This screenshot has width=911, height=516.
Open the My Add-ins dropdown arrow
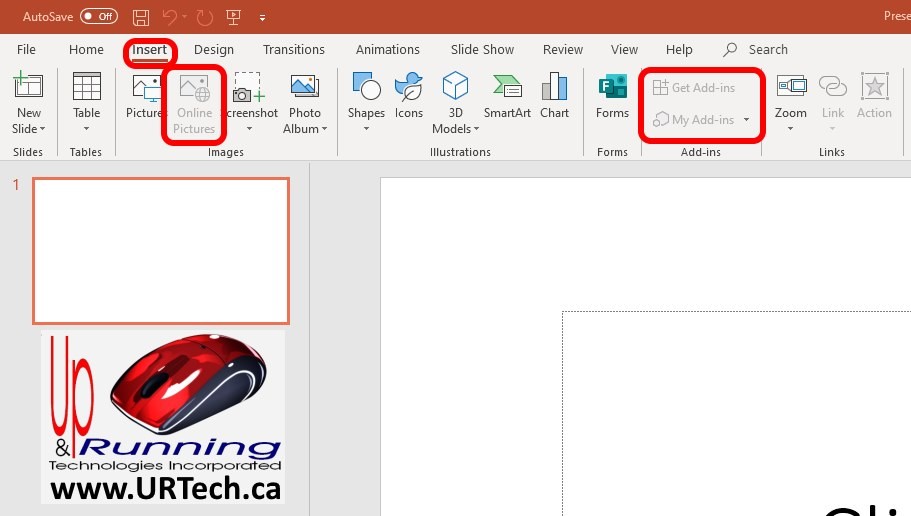tap(746, 120)
